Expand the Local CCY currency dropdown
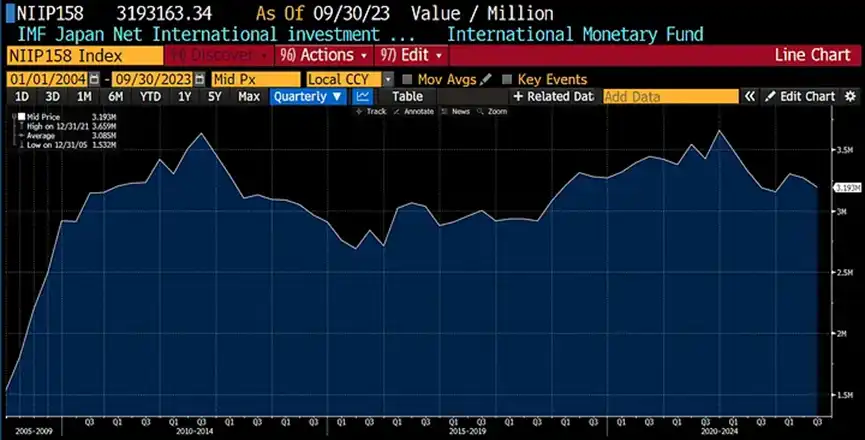Screen dimensions: 865x440 tap(349, 79)
